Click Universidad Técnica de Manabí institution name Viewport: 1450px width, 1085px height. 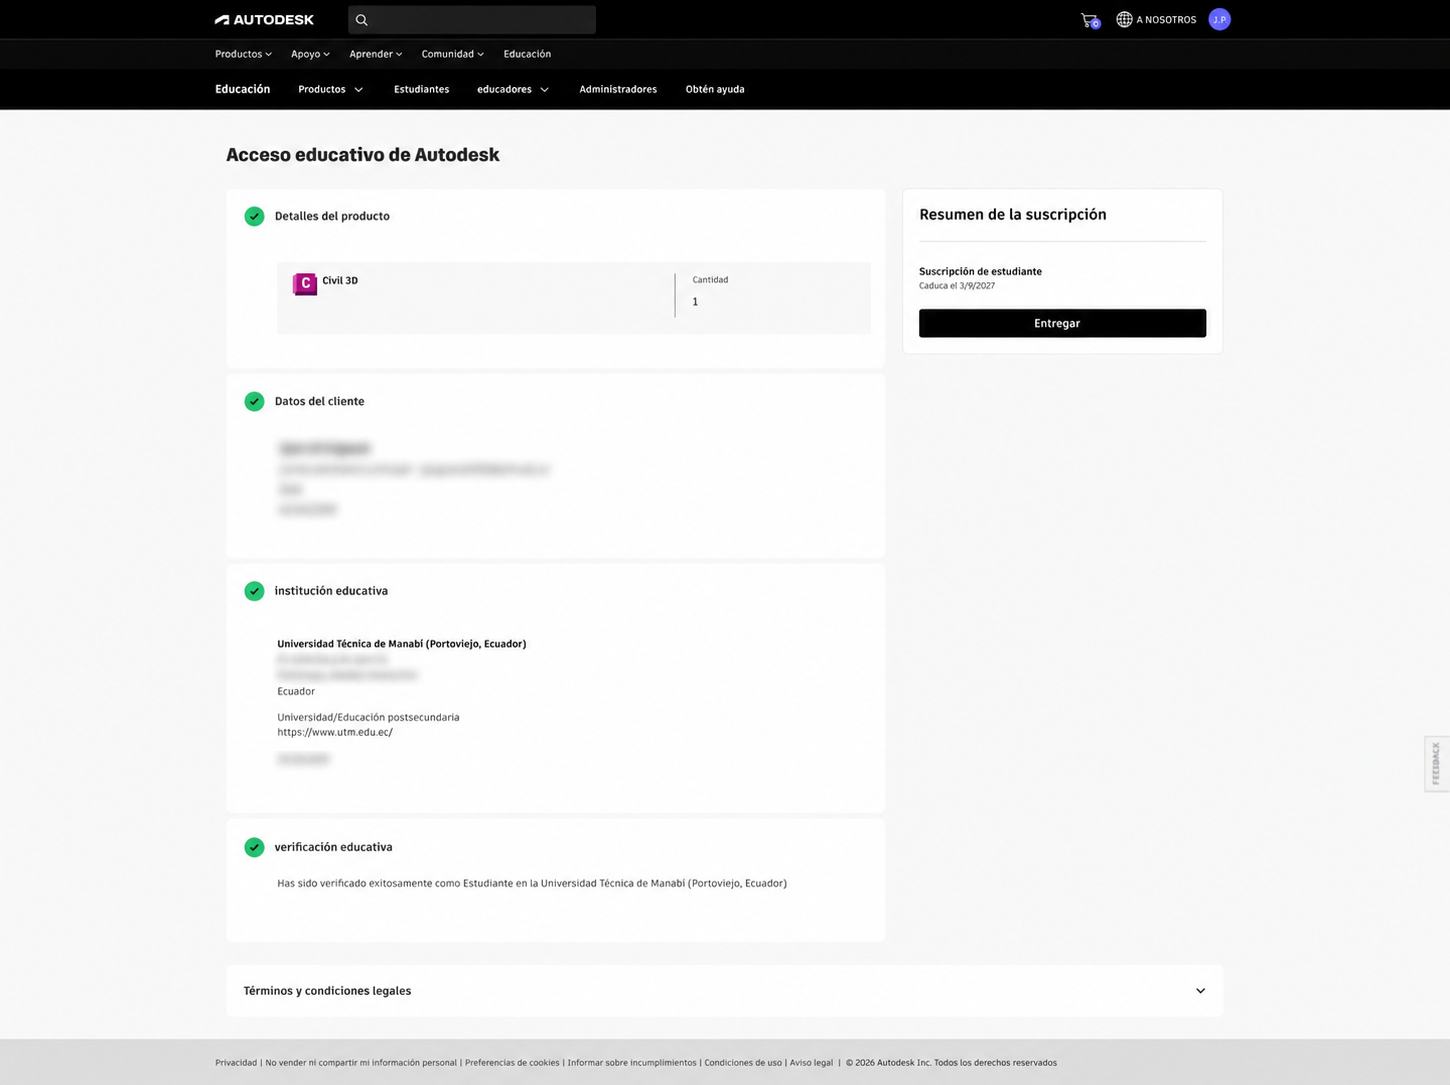coord(401,644)
